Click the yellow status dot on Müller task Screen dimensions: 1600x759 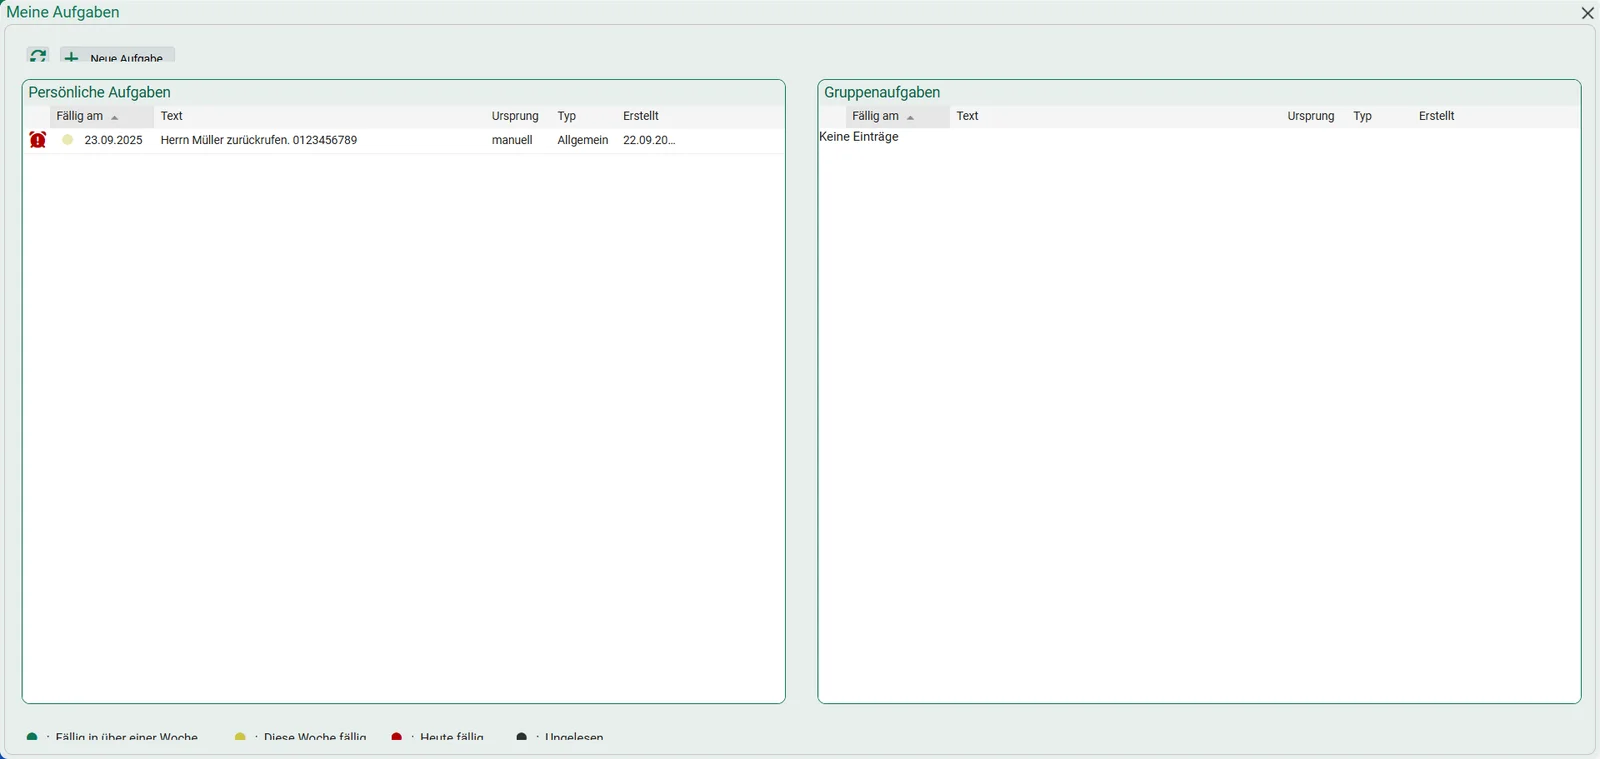[68, 140]
